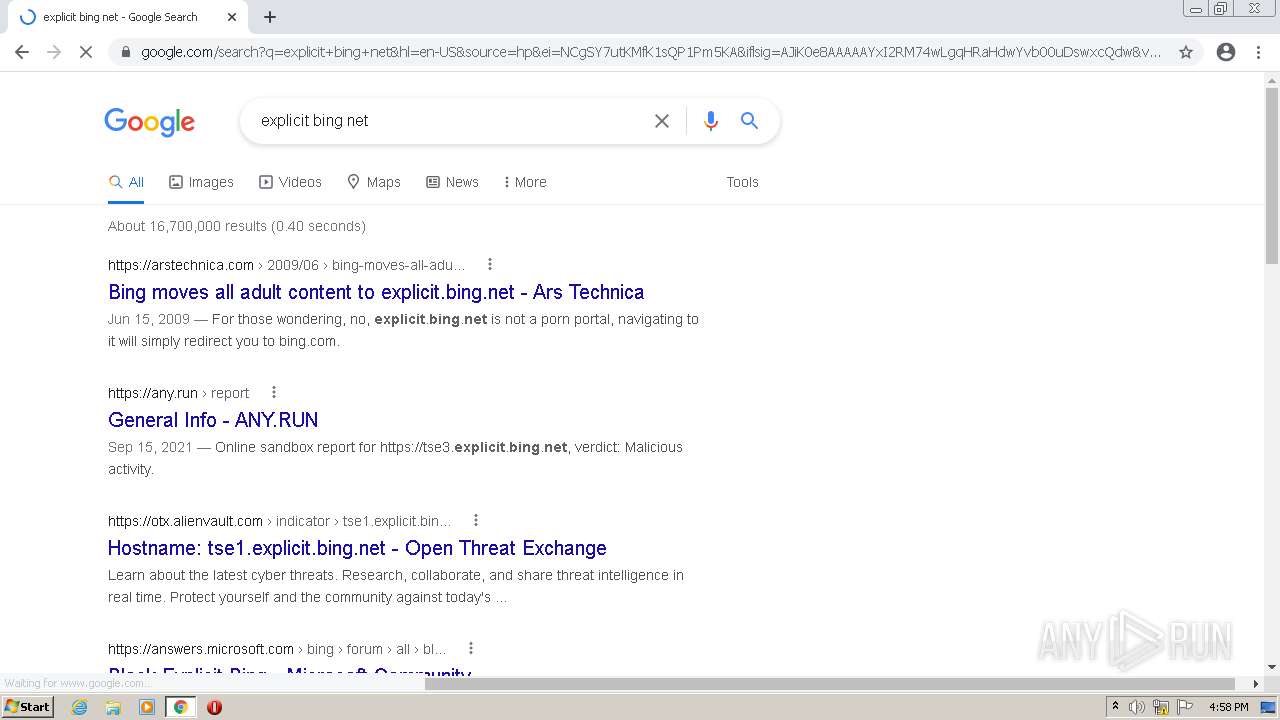The height and width of the screenshot is (720, 1280).
Task: Open options for Ars Technica result
Action: tap(490, 265)
